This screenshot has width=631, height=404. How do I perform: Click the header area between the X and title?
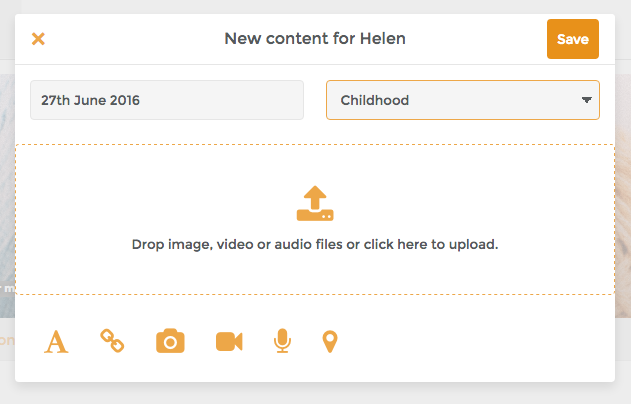(x=130, y=39)
